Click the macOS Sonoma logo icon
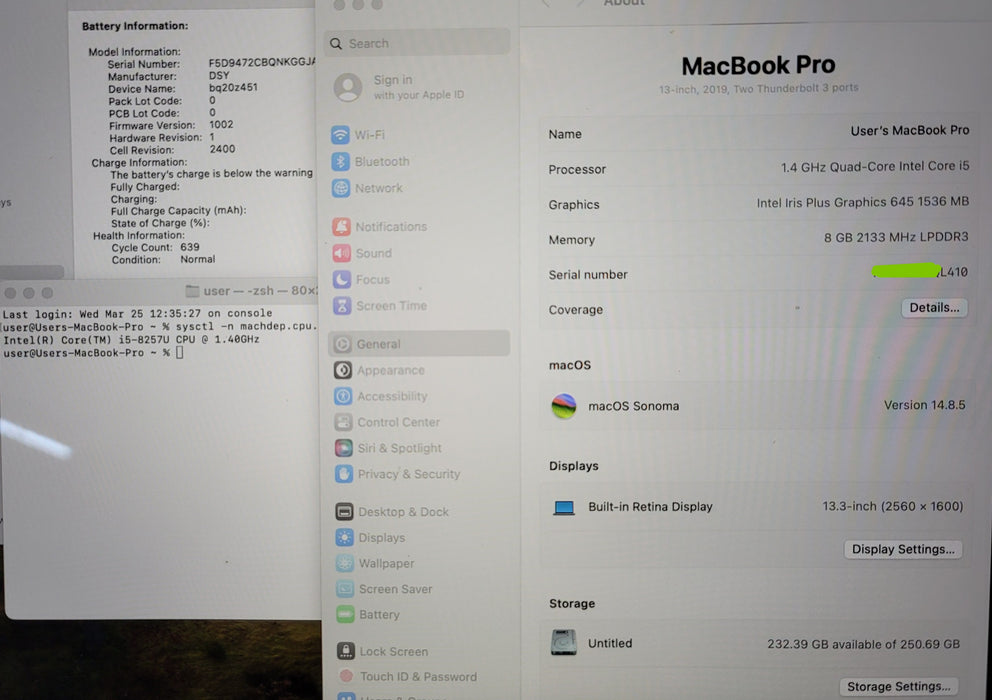The image size is (992, 700). (x=564, y=406)
